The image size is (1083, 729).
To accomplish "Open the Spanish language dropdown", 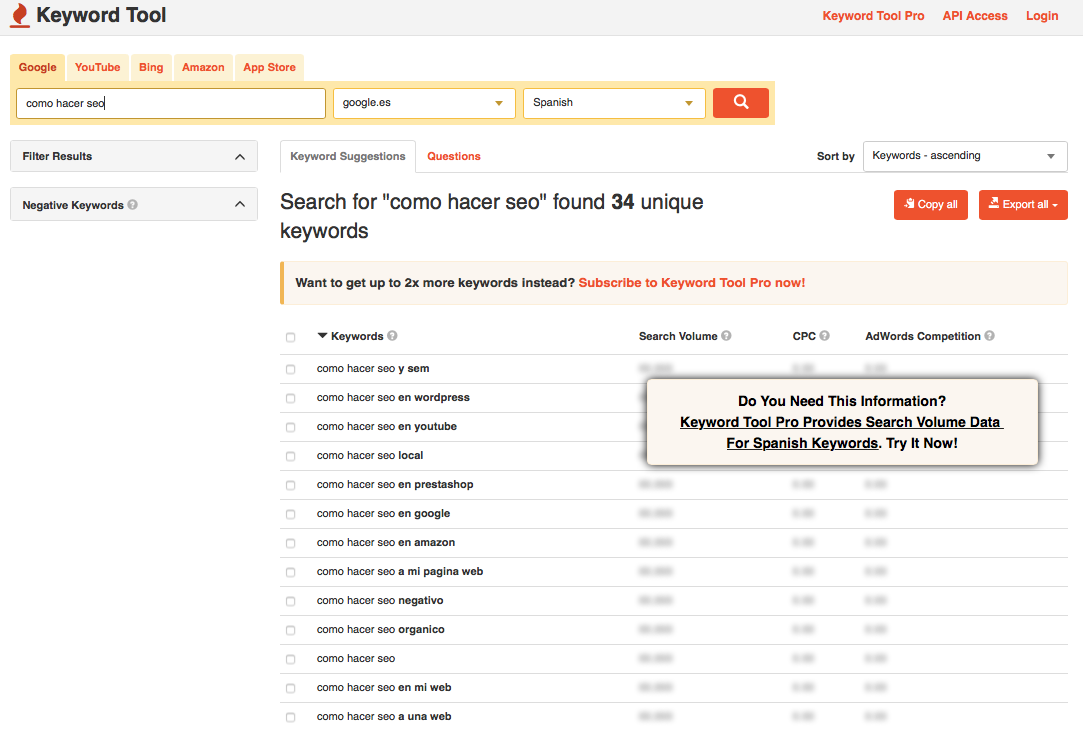I will pos(614,103).
